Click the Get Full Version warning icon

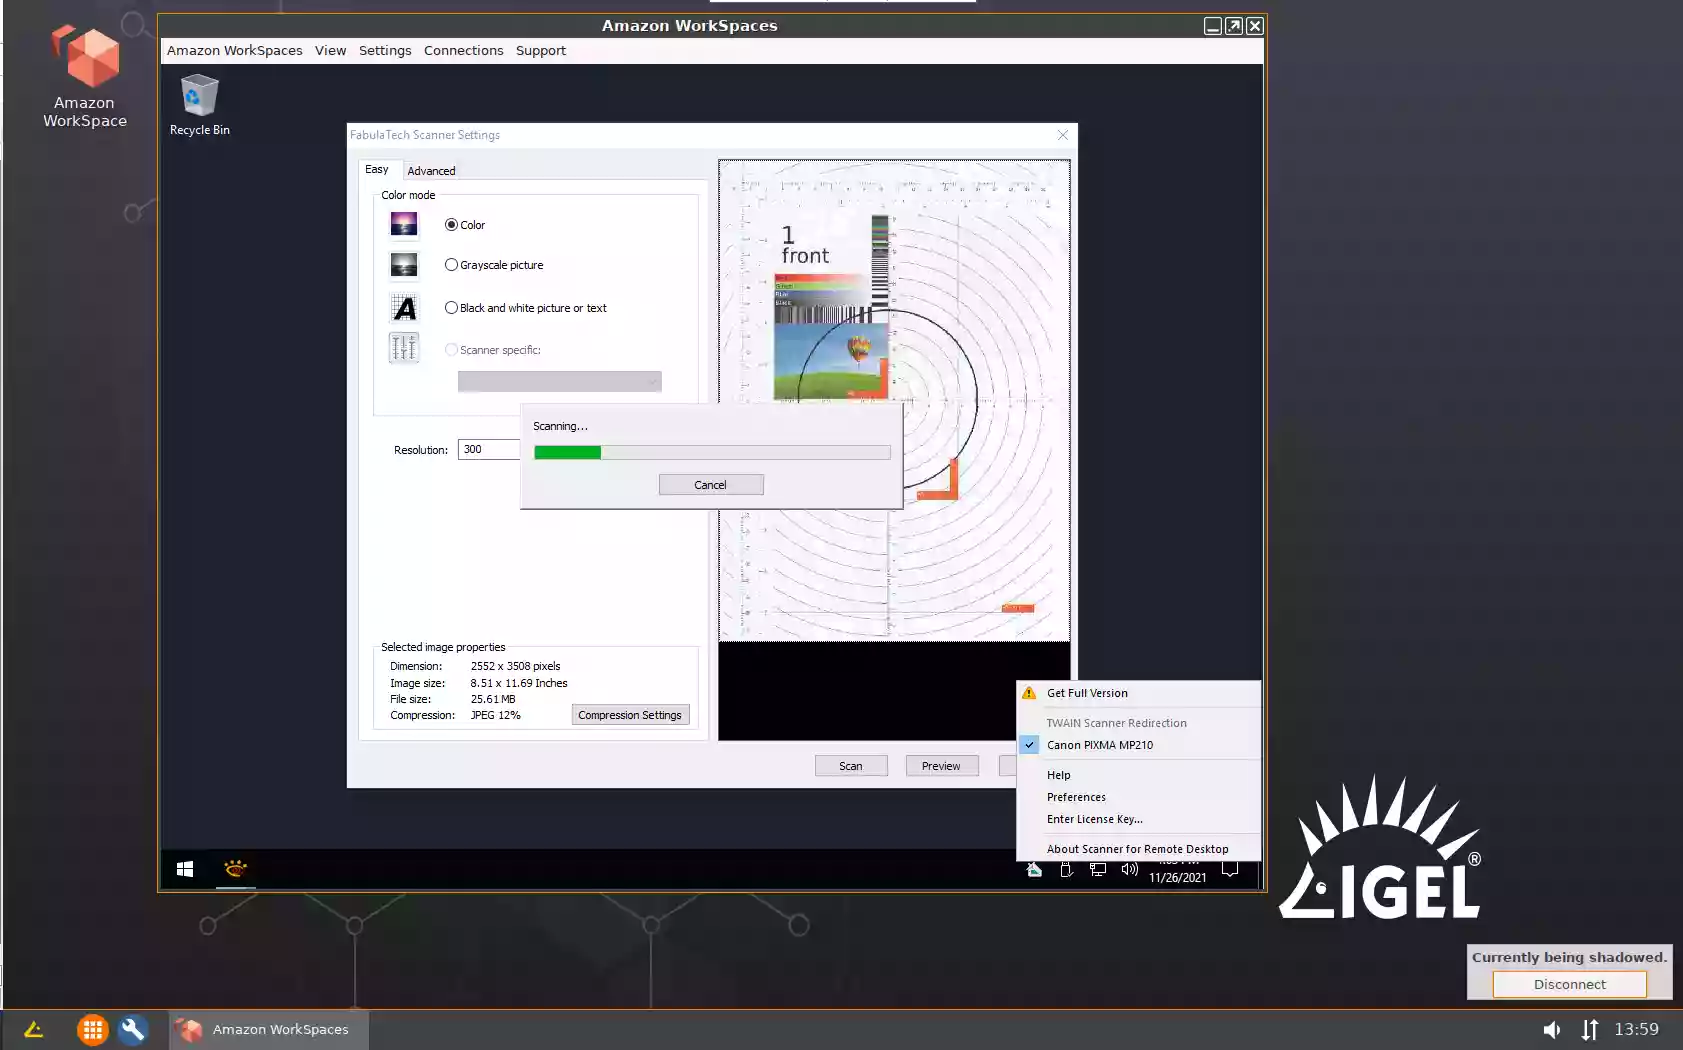(1029, 693)
